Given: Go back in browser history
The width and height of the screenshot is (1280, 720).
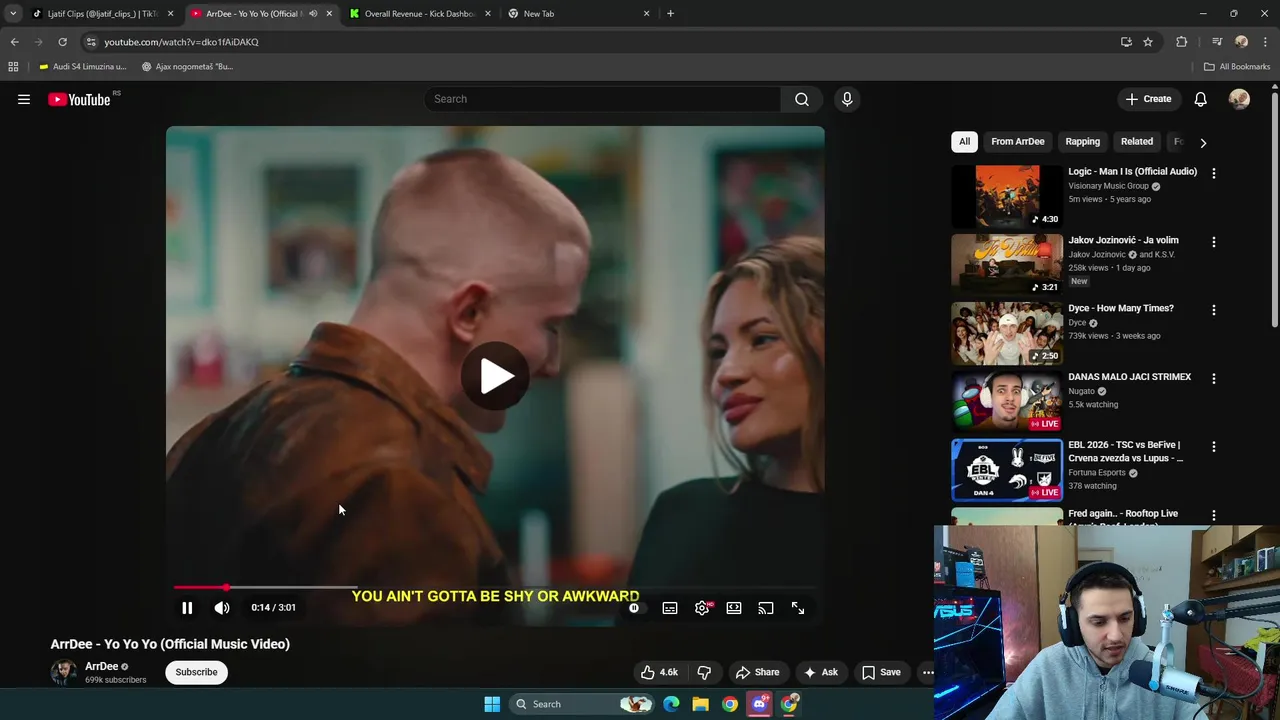Looking at the screenshot, I should [x=14, y=42].
